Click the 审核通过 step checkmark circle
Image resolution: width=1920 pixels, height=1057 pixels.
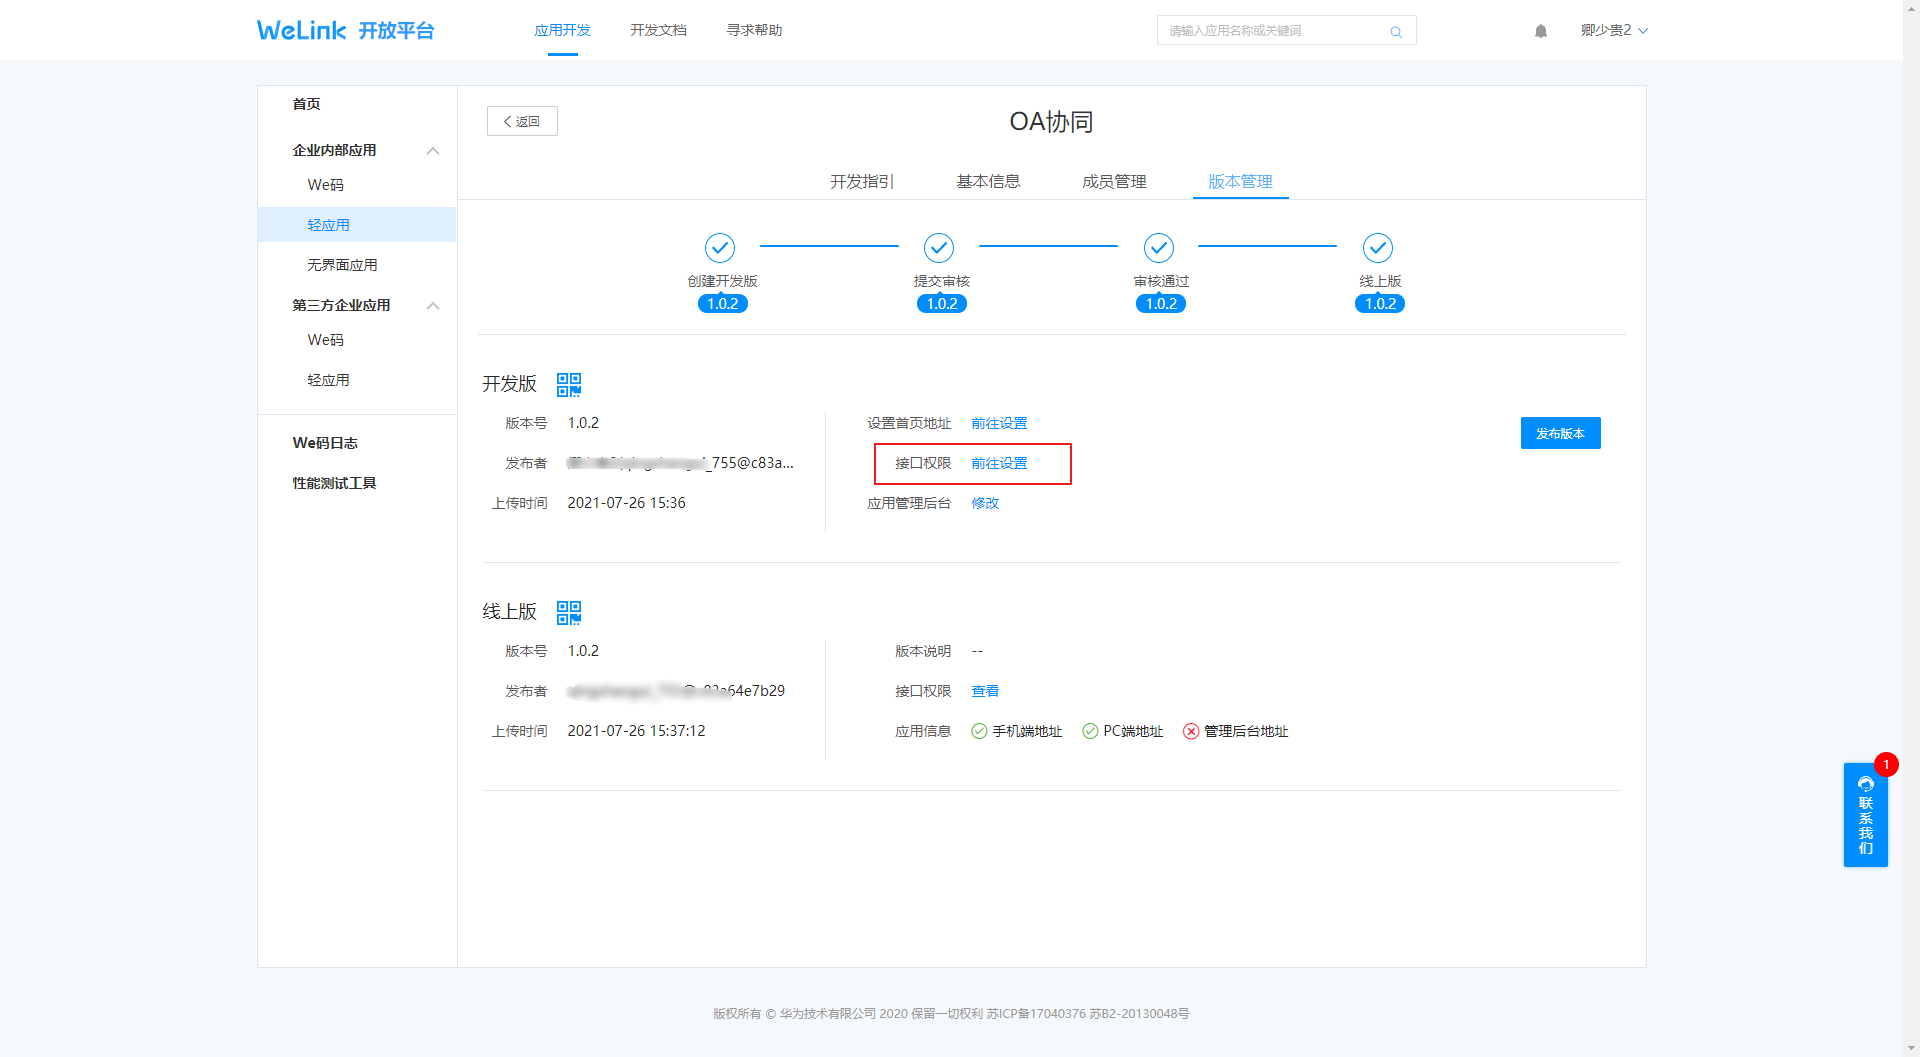click(x=1159, y=248)
